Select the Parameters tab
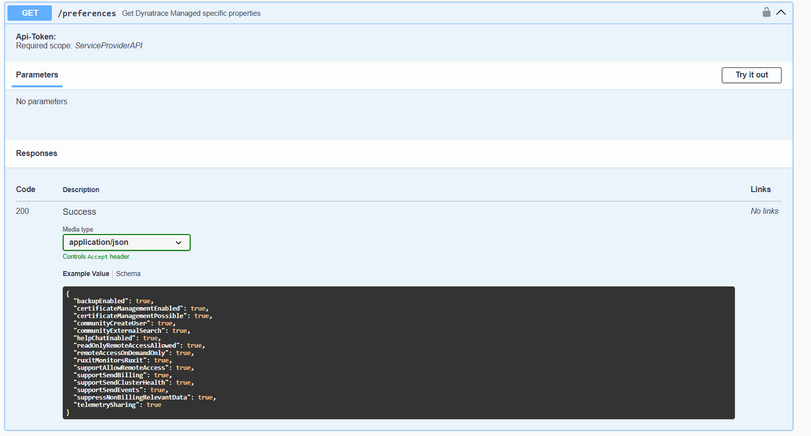 37,75
